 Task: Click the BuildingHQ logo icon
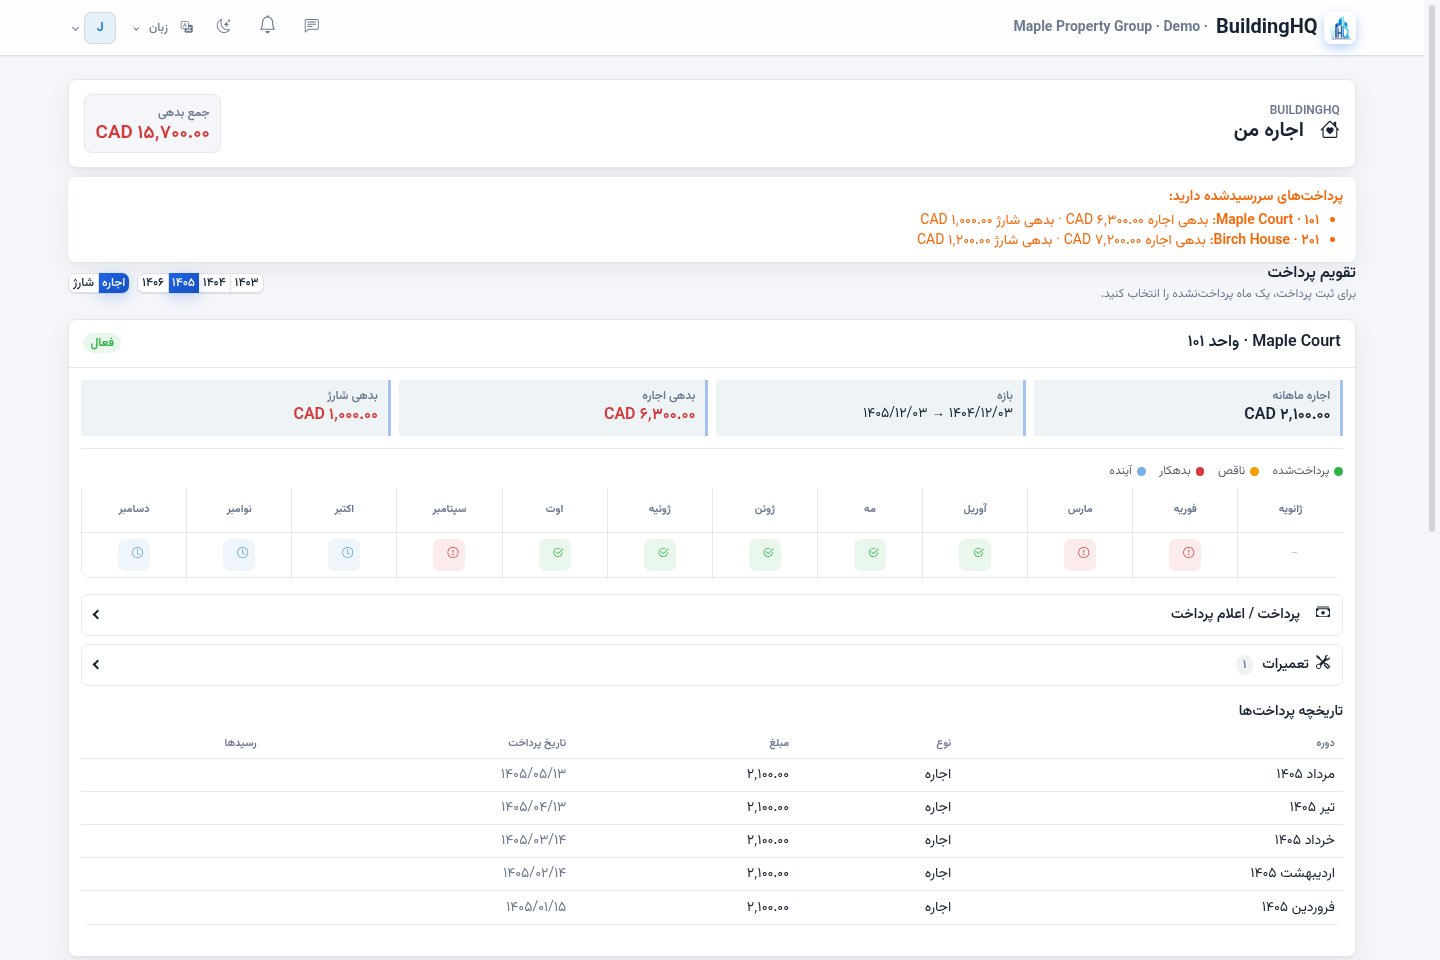tap(1341, 28)
